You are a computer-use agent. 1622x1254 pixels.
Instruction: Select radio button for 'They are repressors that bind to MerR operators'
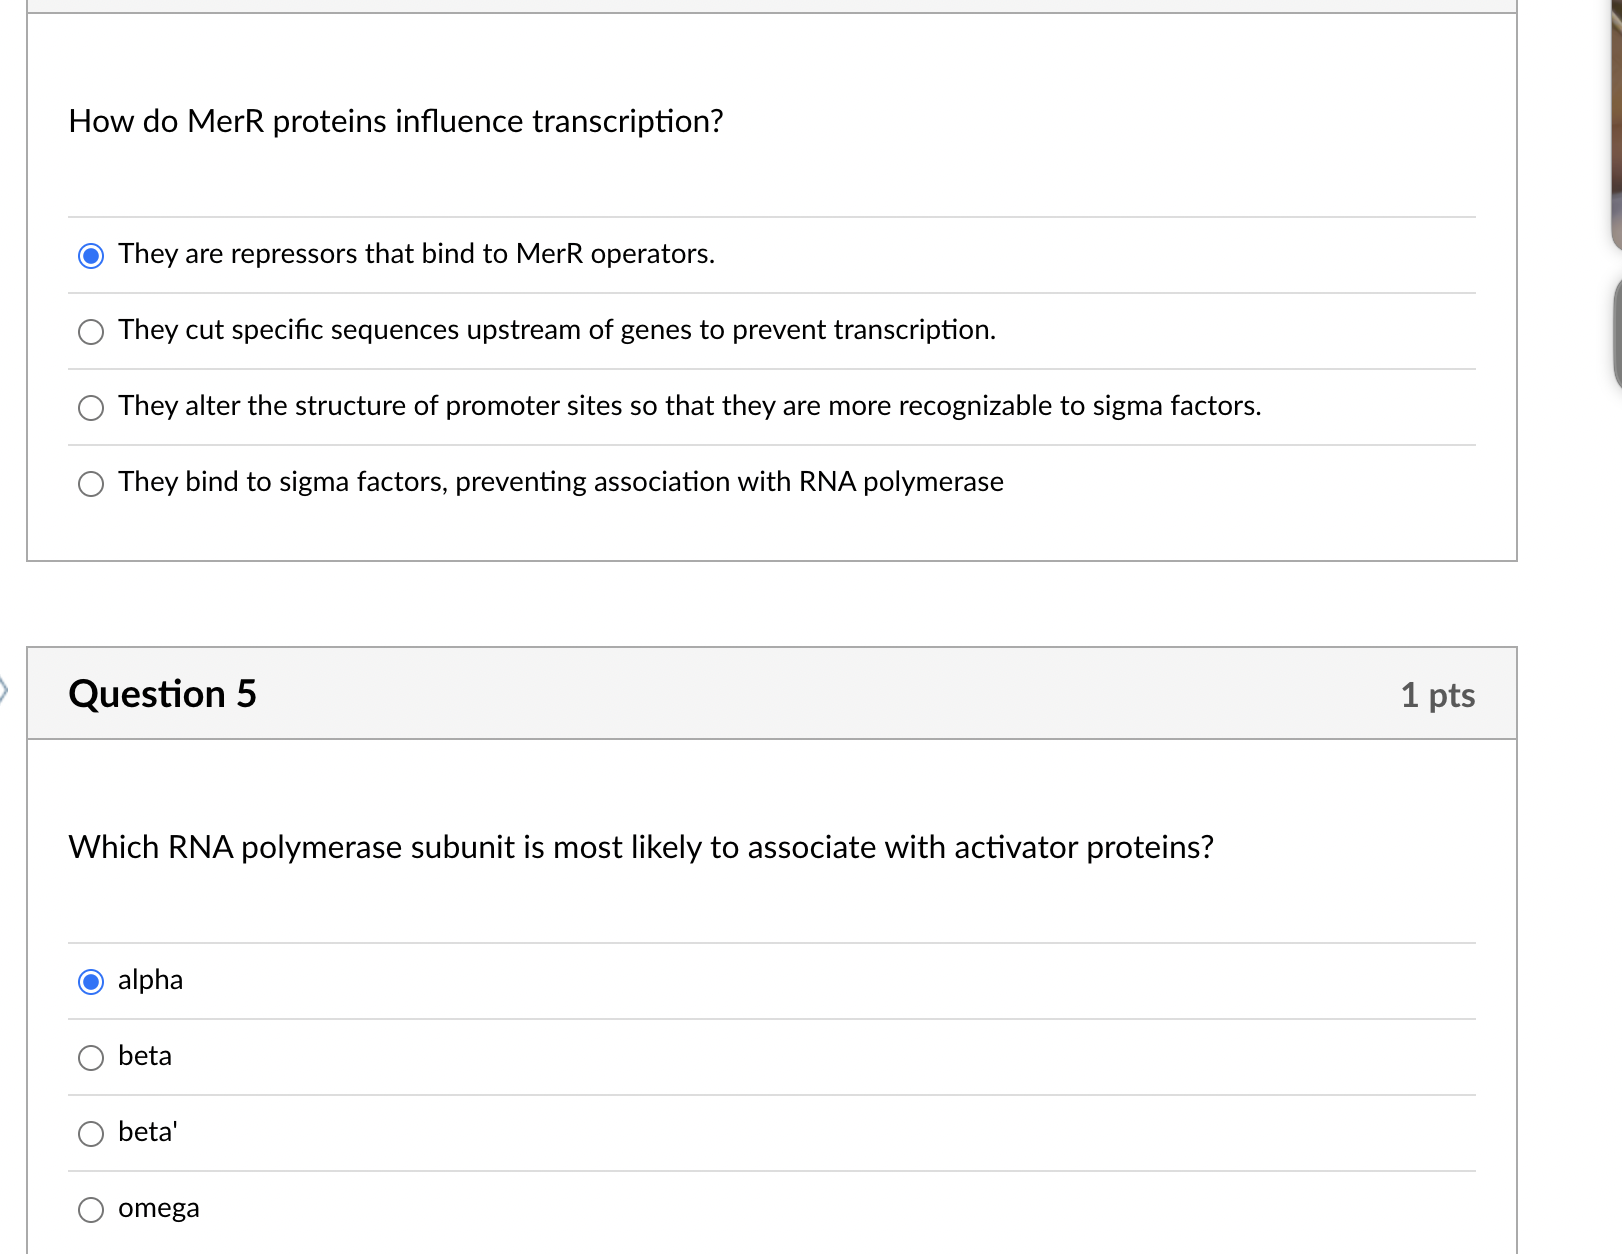point(91,255)
